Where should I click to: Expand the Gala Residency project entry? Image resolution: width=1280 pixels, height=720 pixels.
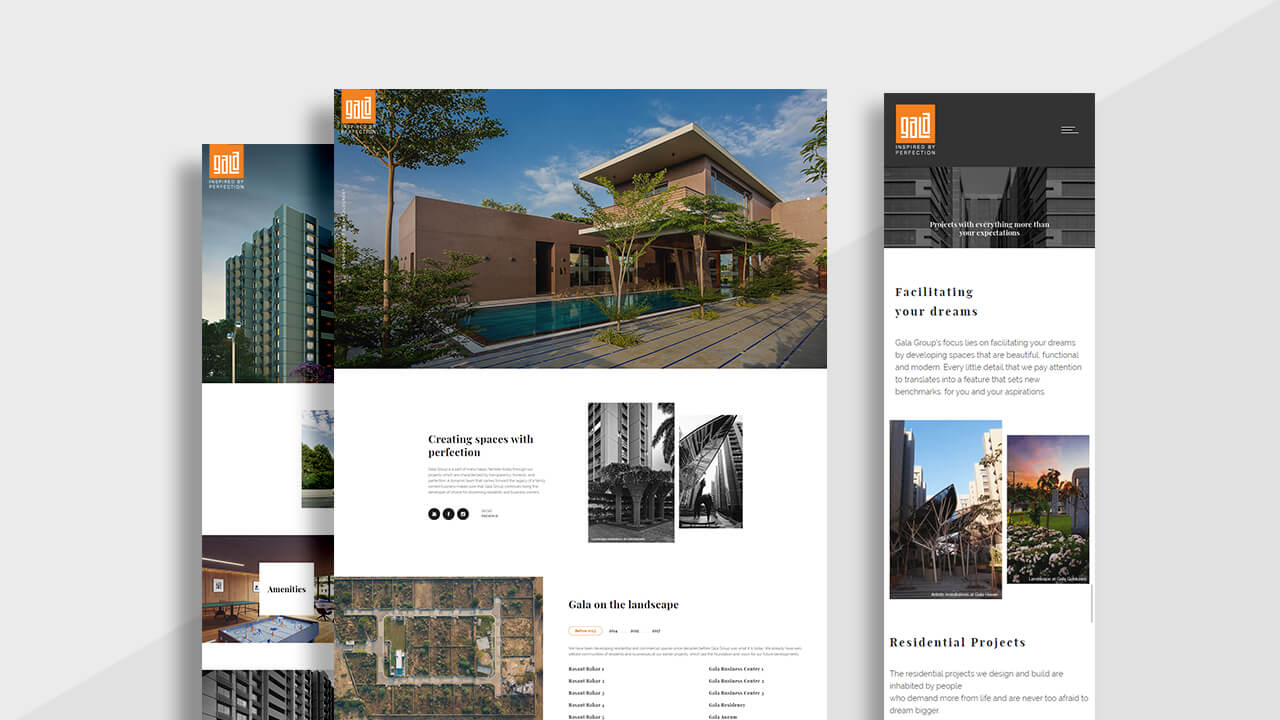click(727, 705)
